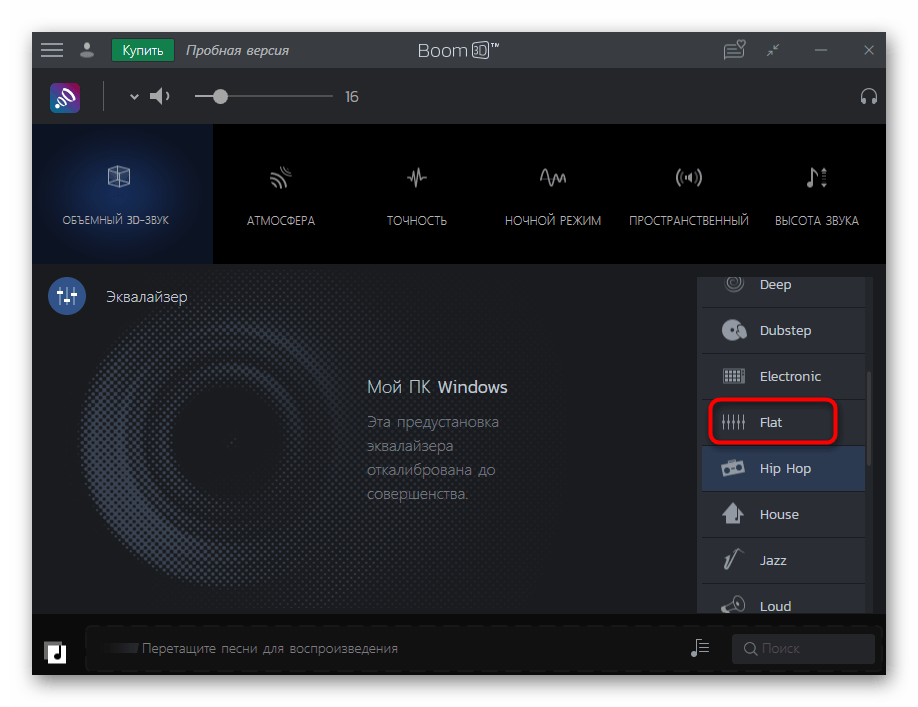
Task: Switch to compact mini mode
Action: click(773, 50)
